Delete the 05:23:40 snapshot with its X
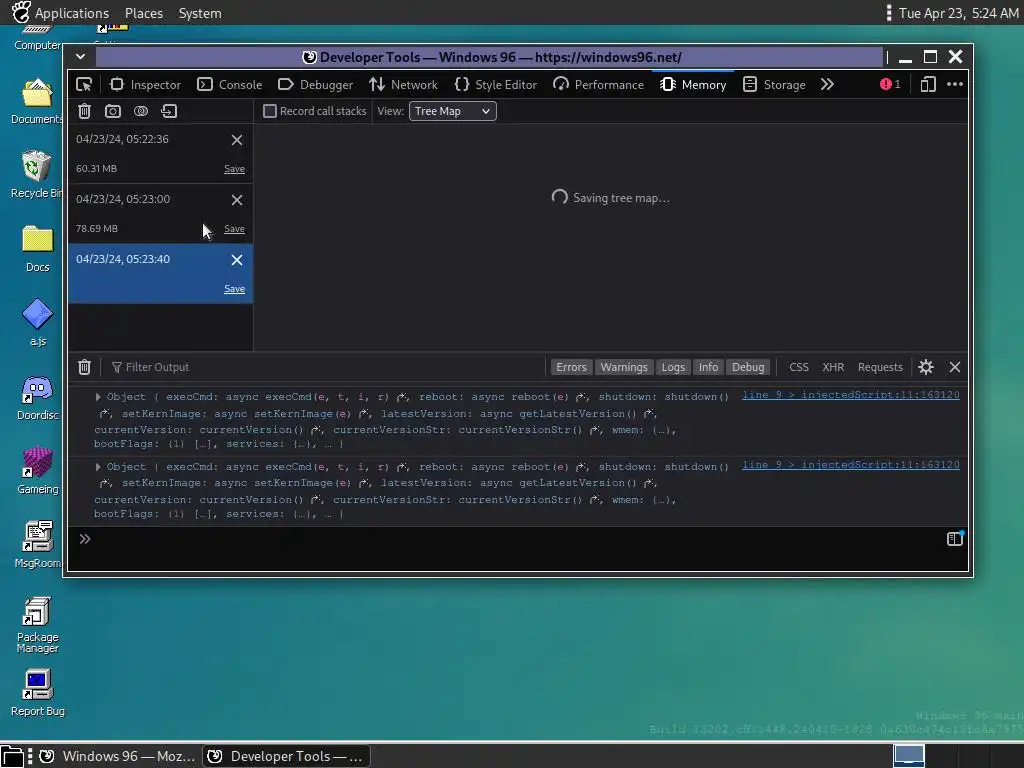Image resolution: width=1024 pixels, height=768 pixels. tap(237, 260)
